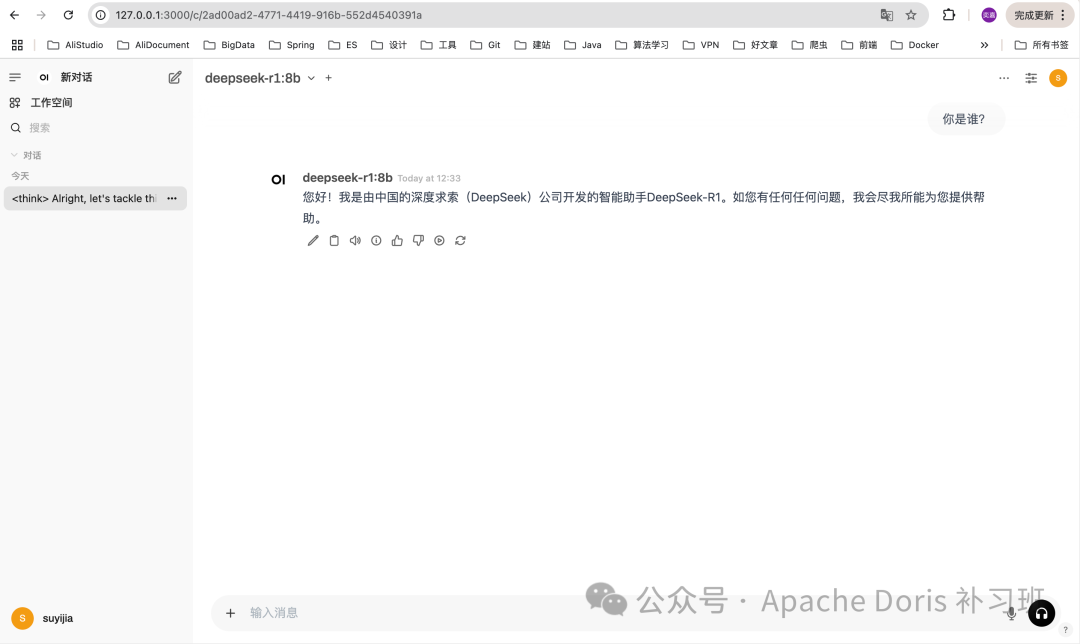Read the response aloud via speaker icon
Screen dimensions: 1080x644
point(355,240)
